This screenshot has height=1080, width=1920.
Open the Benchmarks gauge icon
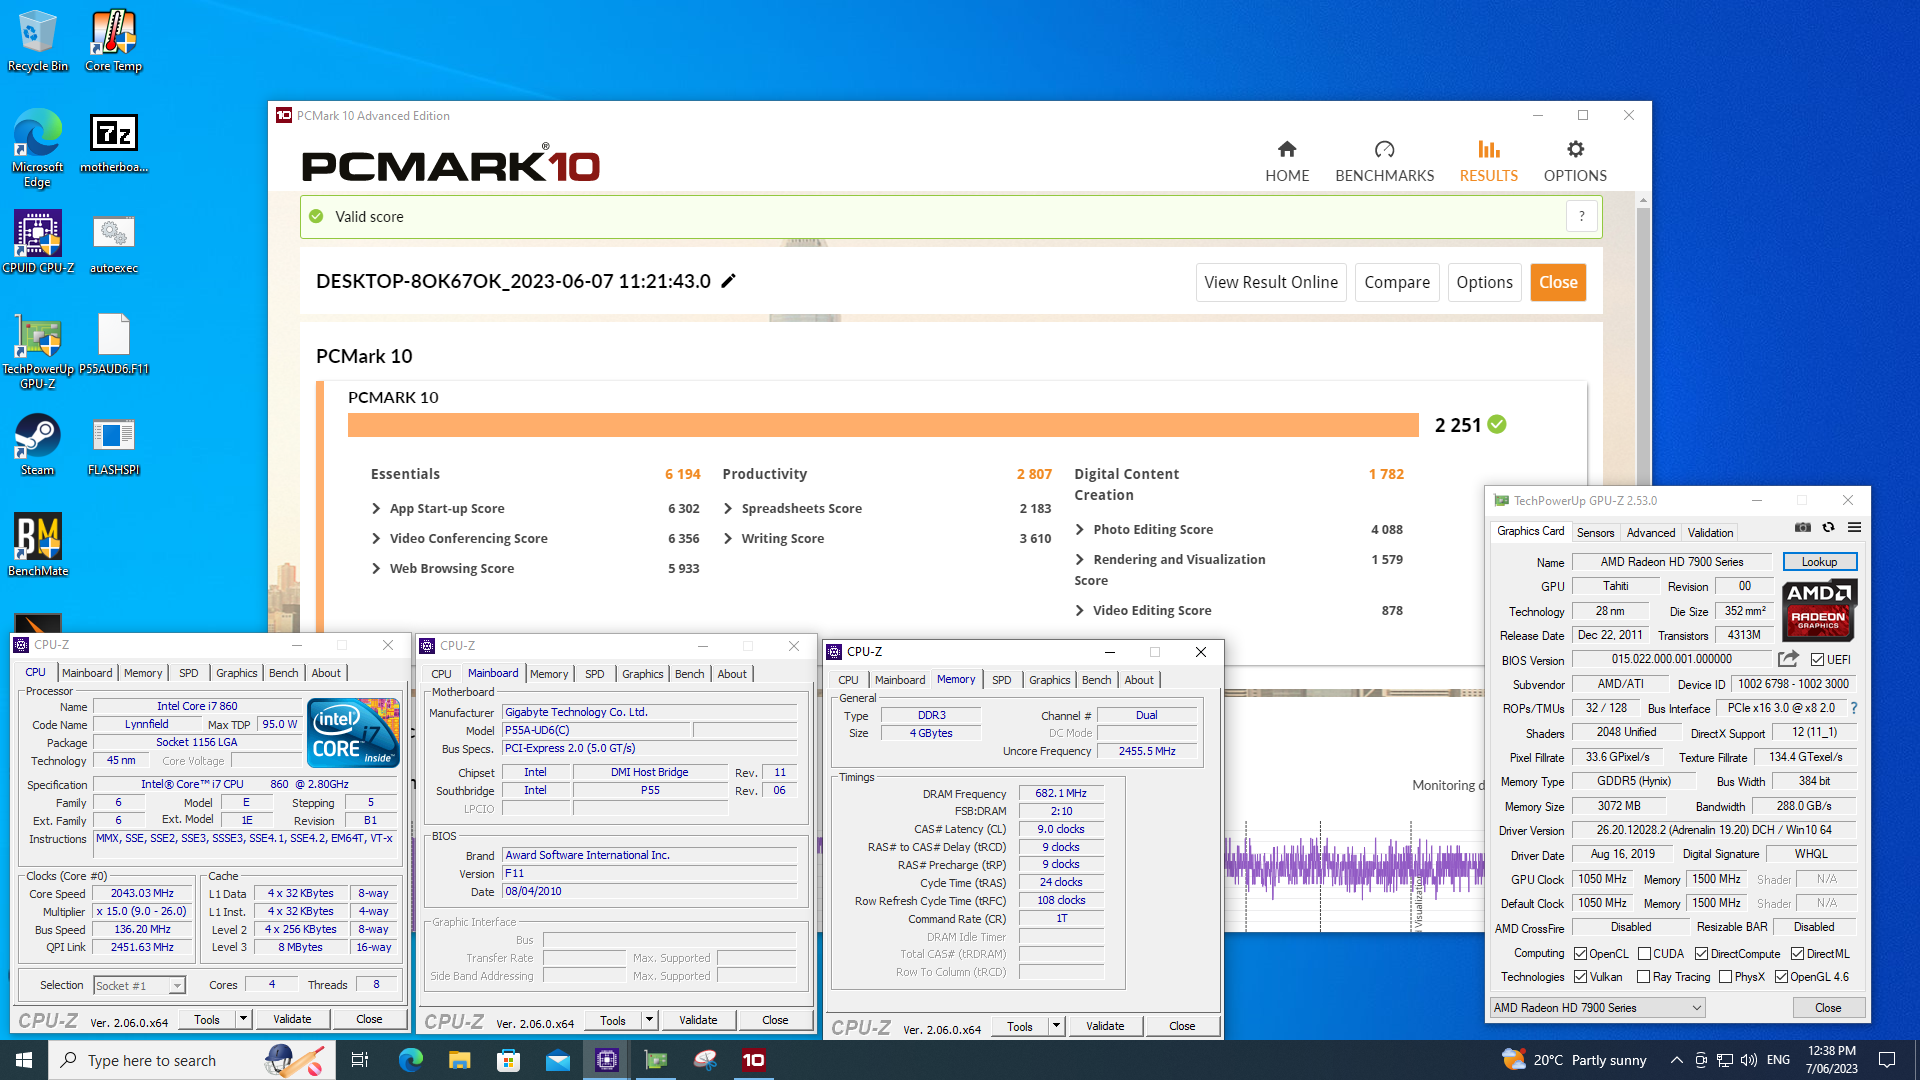point(1384,149)
